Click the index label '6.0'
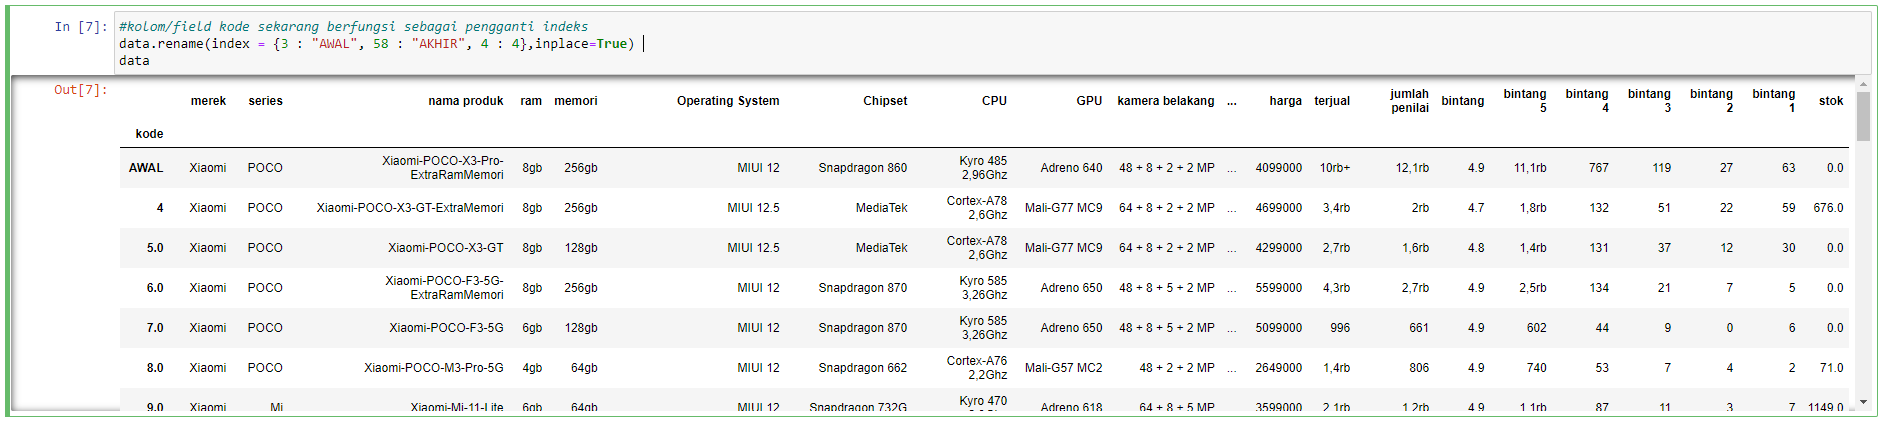This screenshot has width=1883, height=421. 155,288
